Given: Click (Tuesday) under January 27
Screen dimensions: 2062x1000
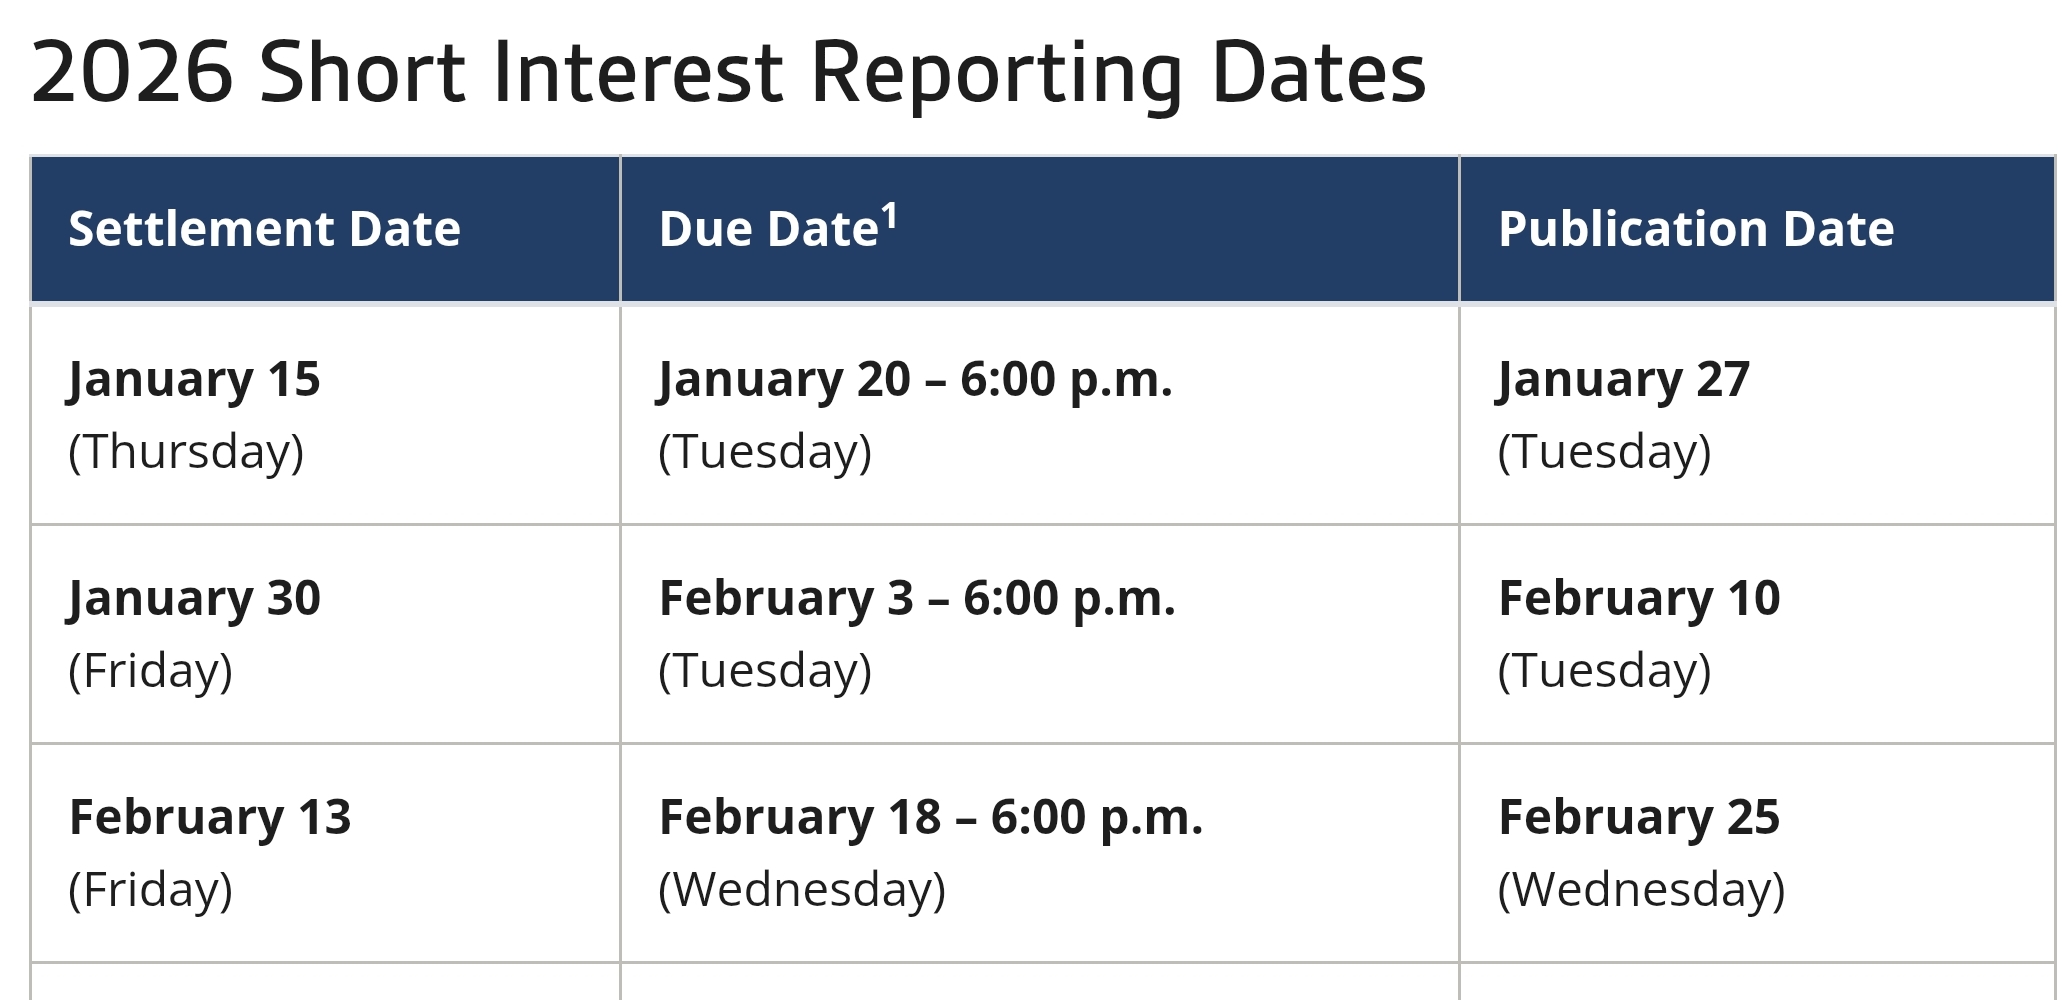Looking at the screenshot, I should [1604, 451].
